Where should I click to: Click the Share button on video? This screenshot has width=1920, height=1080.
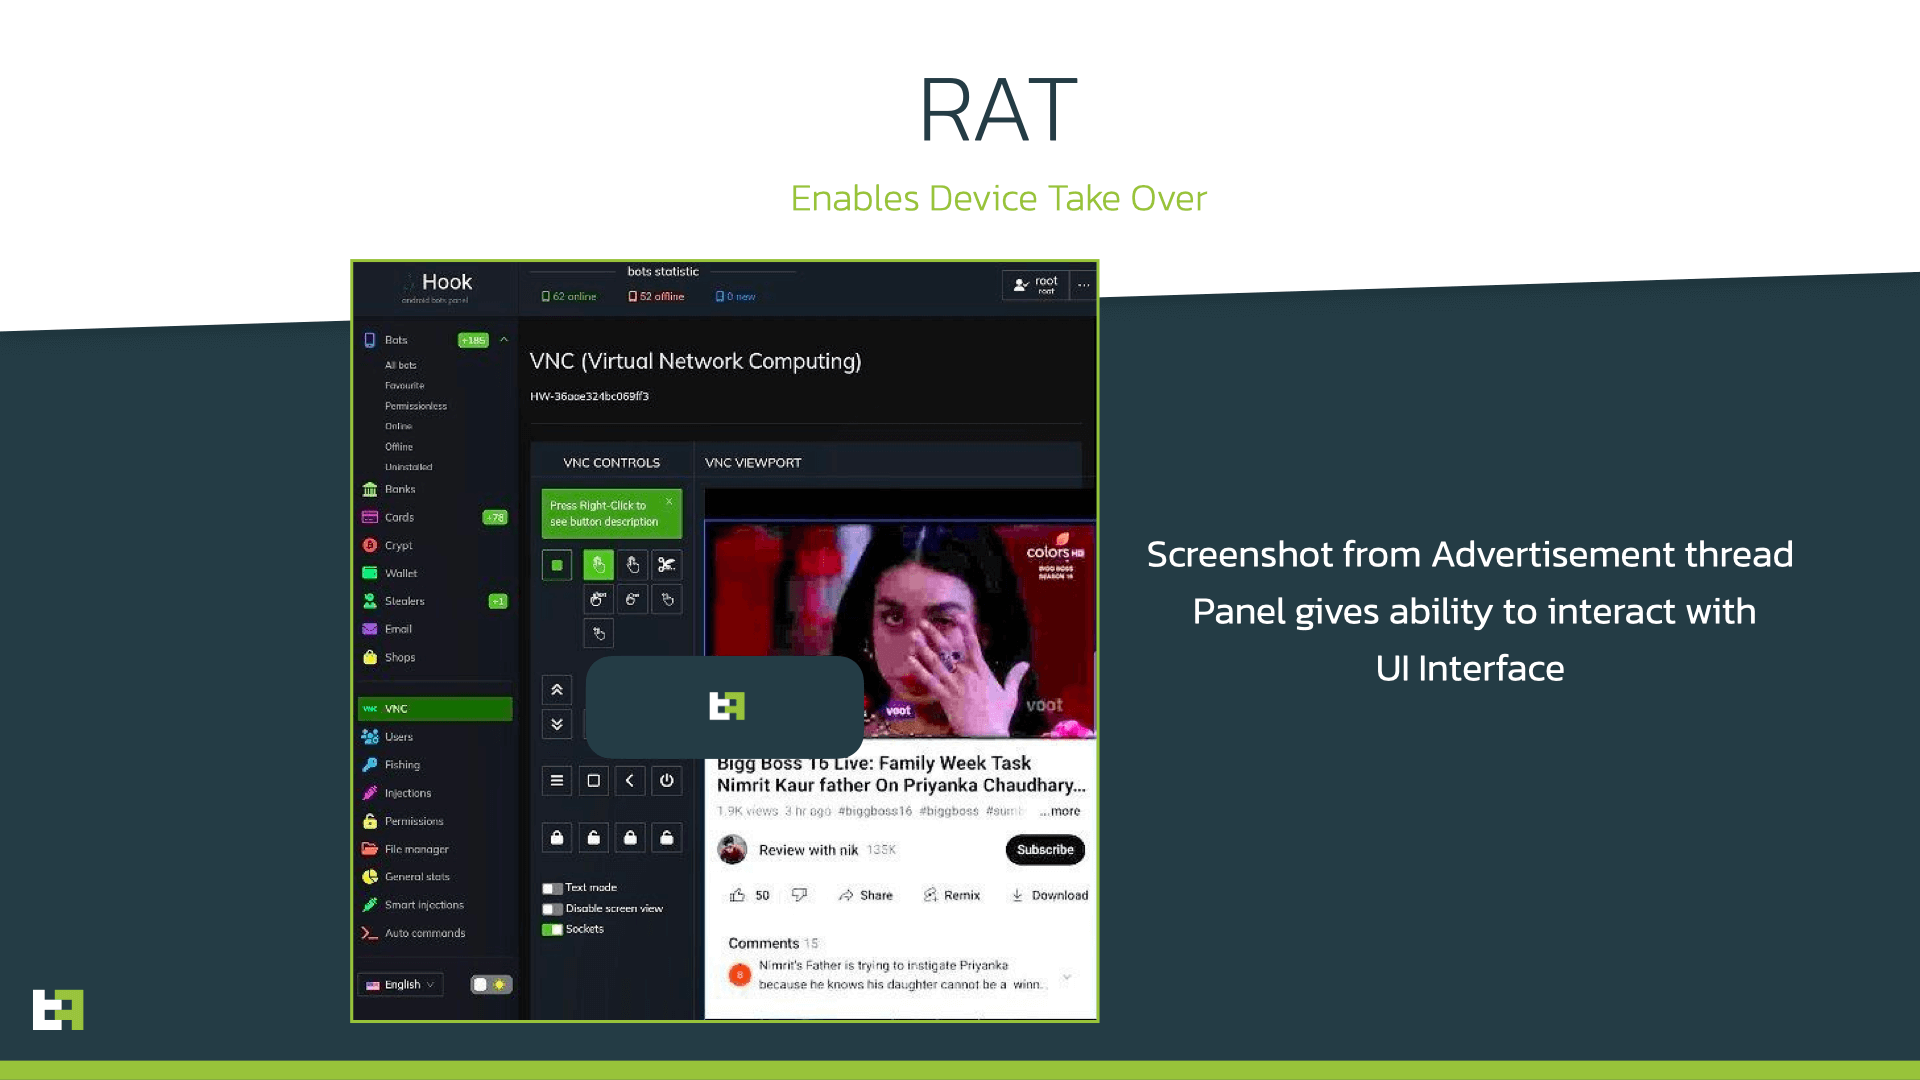866,894
